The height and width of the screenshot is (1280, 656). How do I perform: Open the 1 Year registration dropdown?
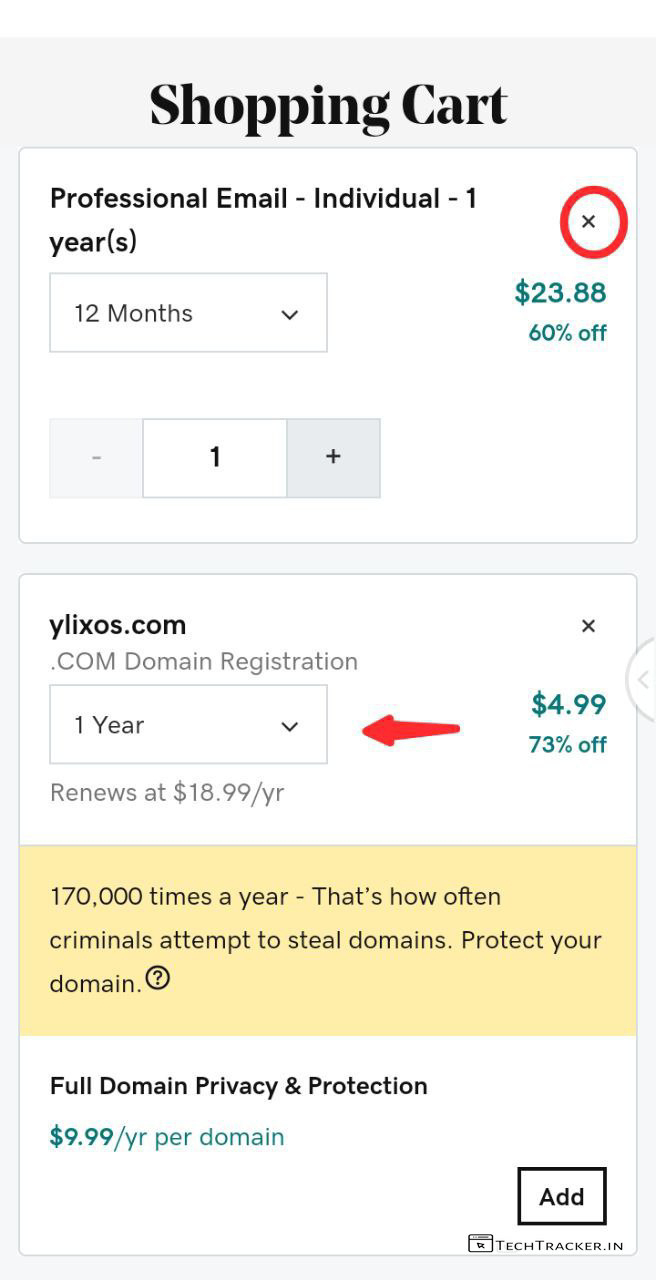188,725
